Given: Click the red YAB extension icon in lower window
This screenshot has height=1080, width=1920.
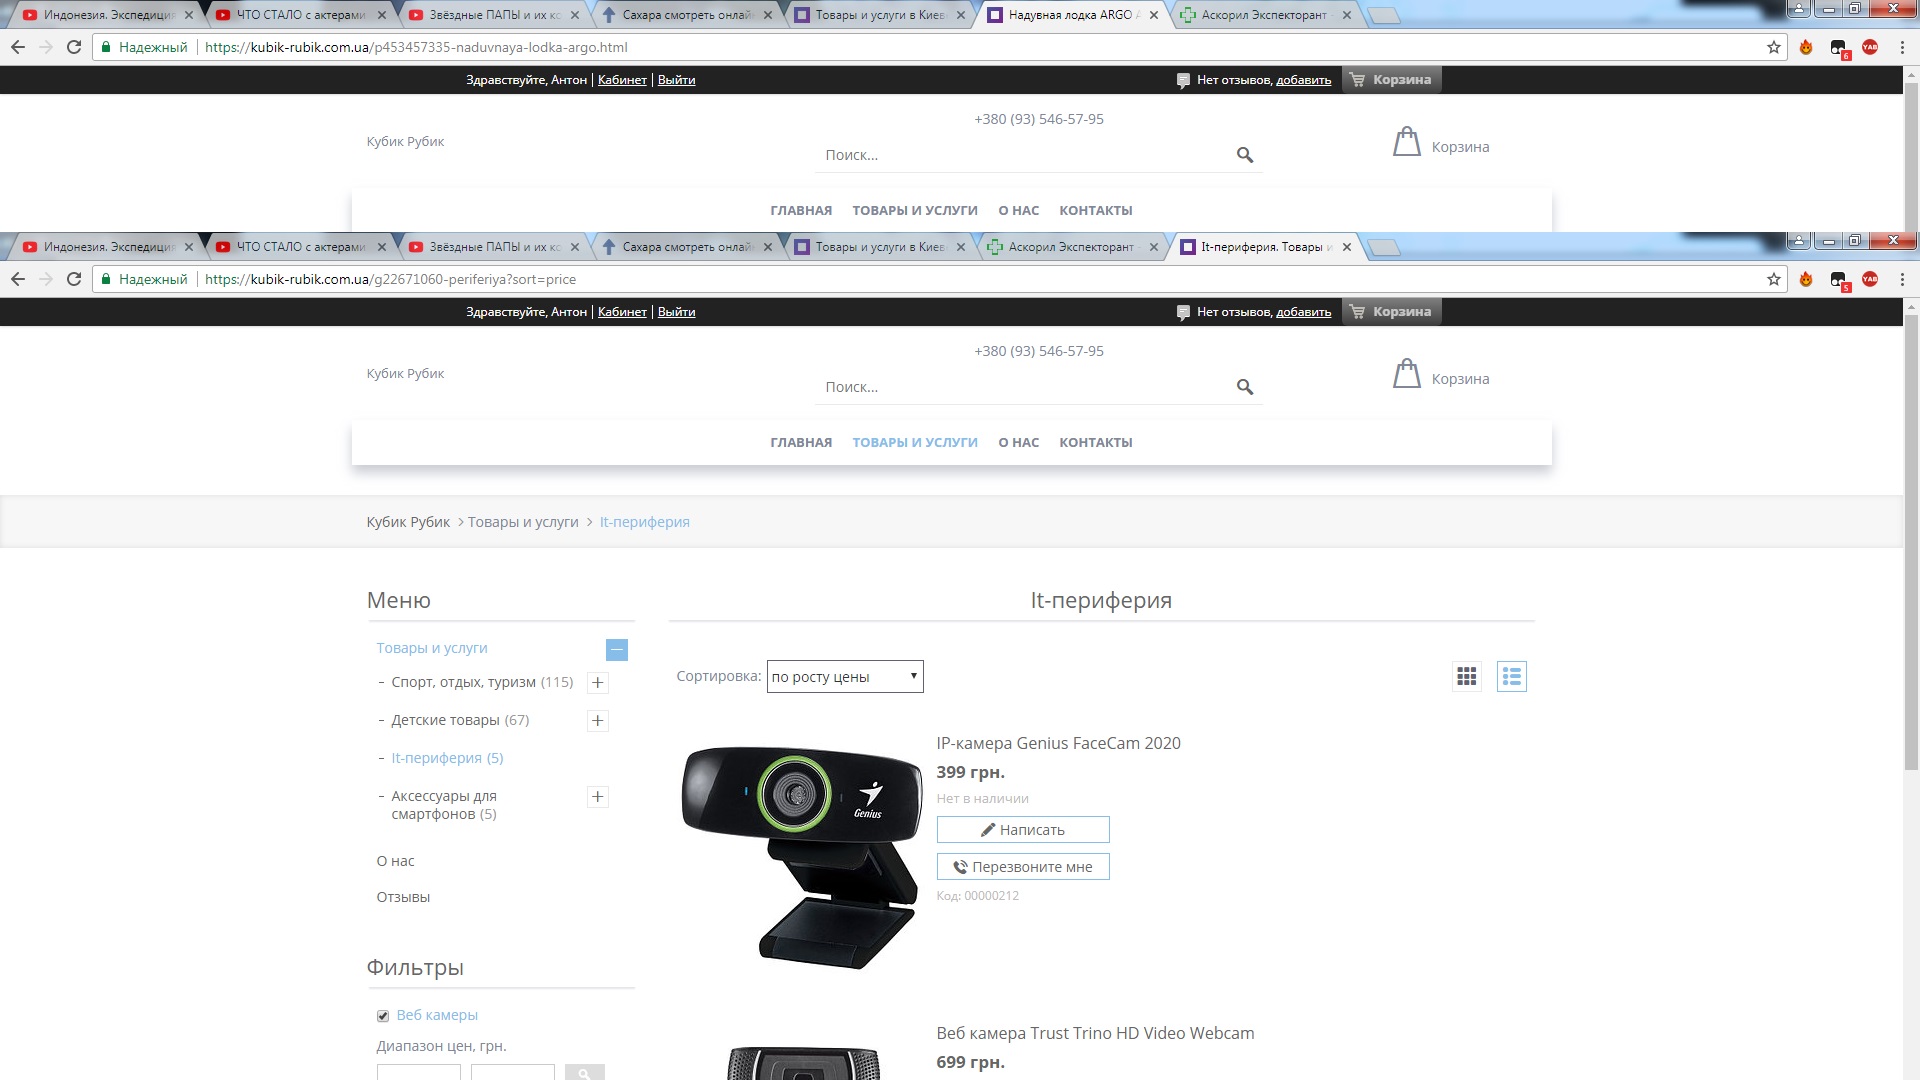Looking at the screenshot, I should click(x=1870, y=279).
